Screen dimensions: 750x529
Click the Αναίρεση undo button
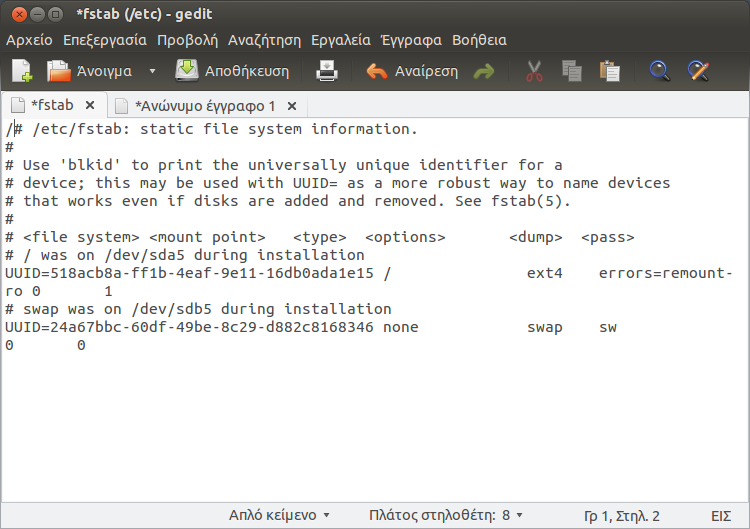(x=412, y=71)
